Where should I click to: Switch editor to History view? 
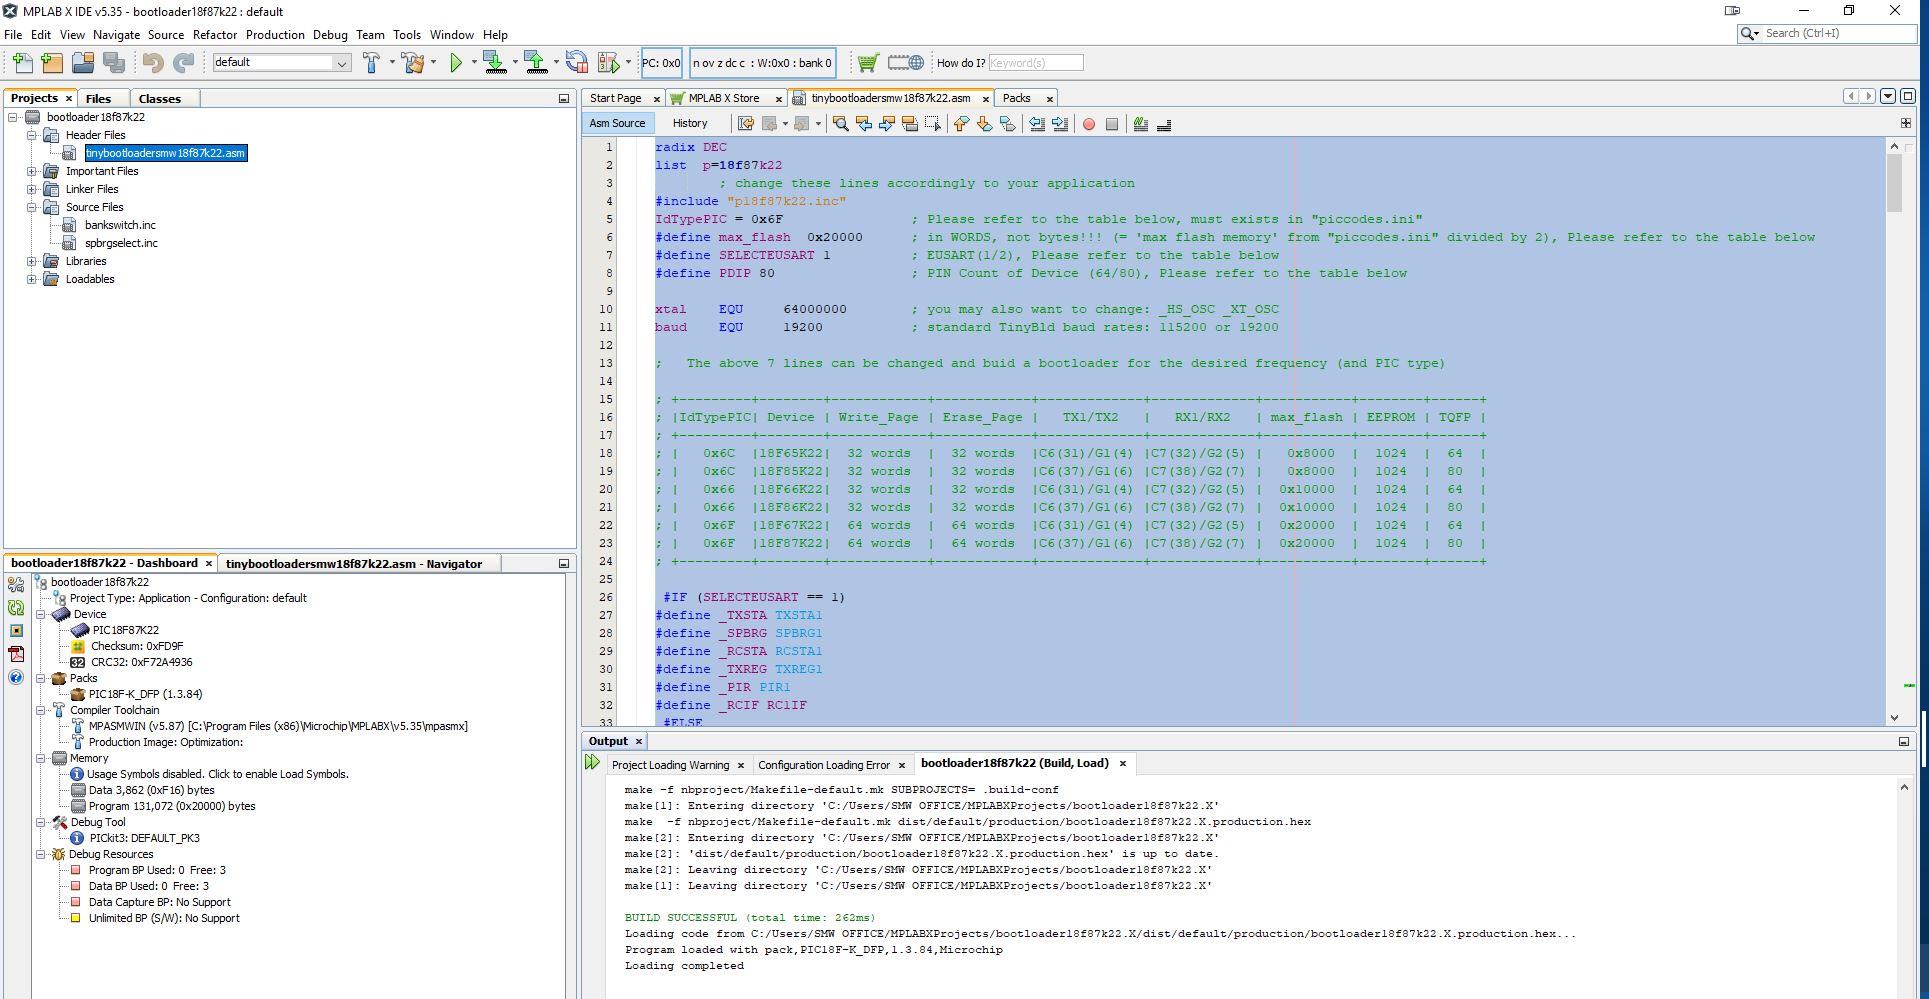click(689, 123)
